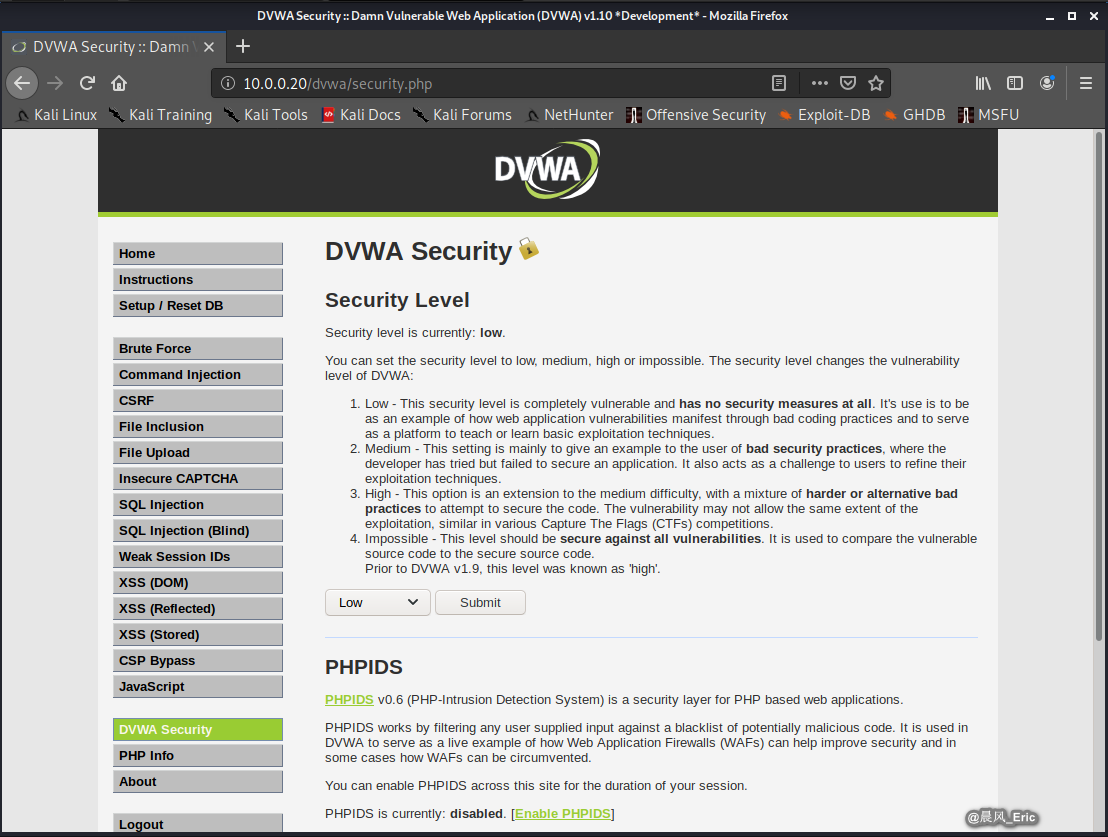
Task: Open XSS (Reflected) module
Action: (198, 609)
